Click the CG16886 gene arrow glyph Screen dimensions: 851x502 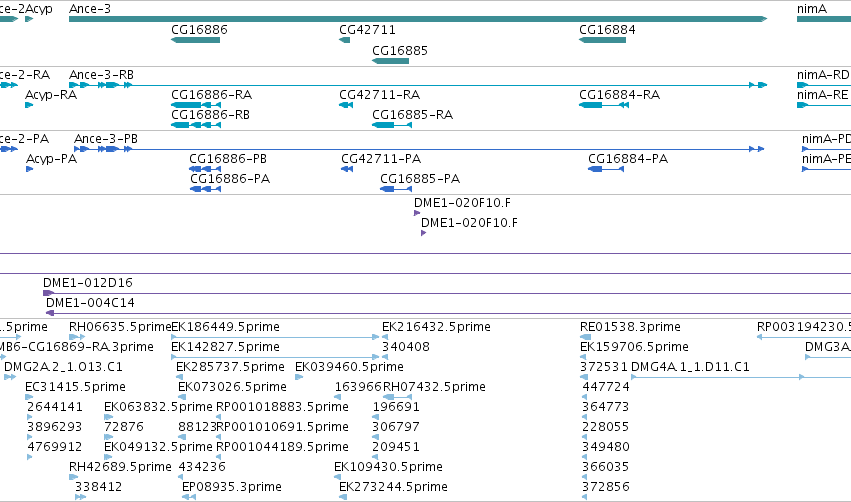point(195,40)
